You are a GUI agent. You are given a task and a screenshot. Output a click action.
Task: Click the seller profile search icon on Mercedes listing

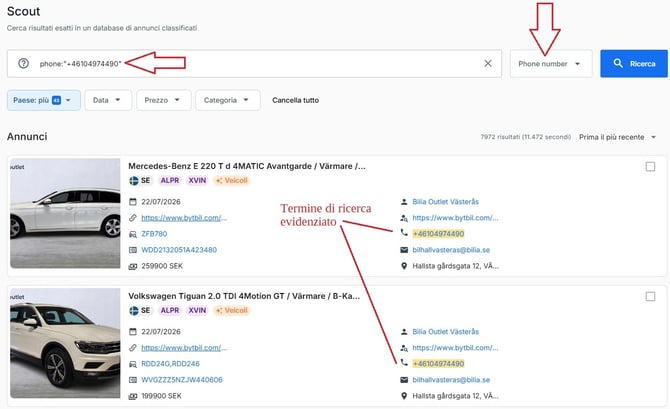tap(404, 218)
